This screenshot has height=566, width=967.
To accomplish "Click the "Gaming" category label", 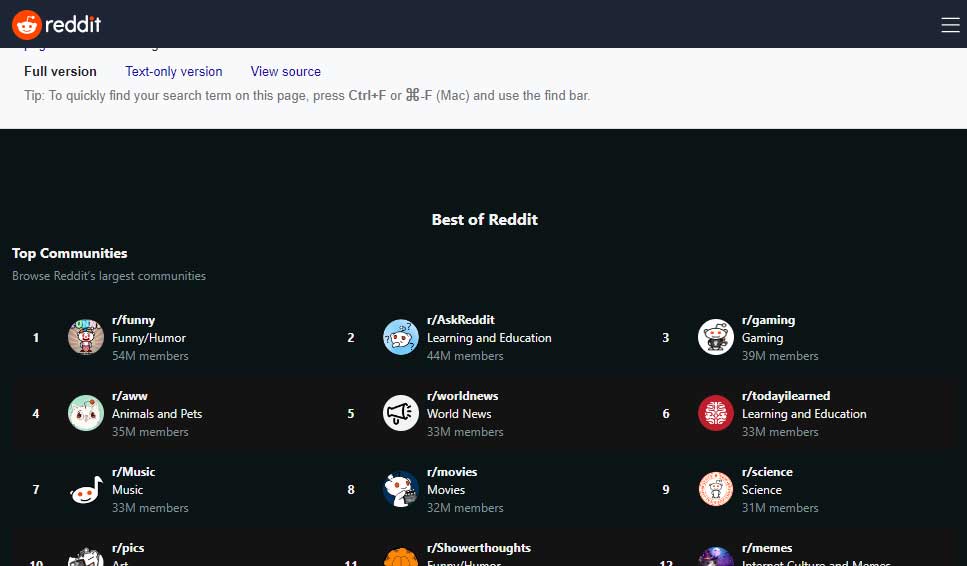I will (762, 338).
